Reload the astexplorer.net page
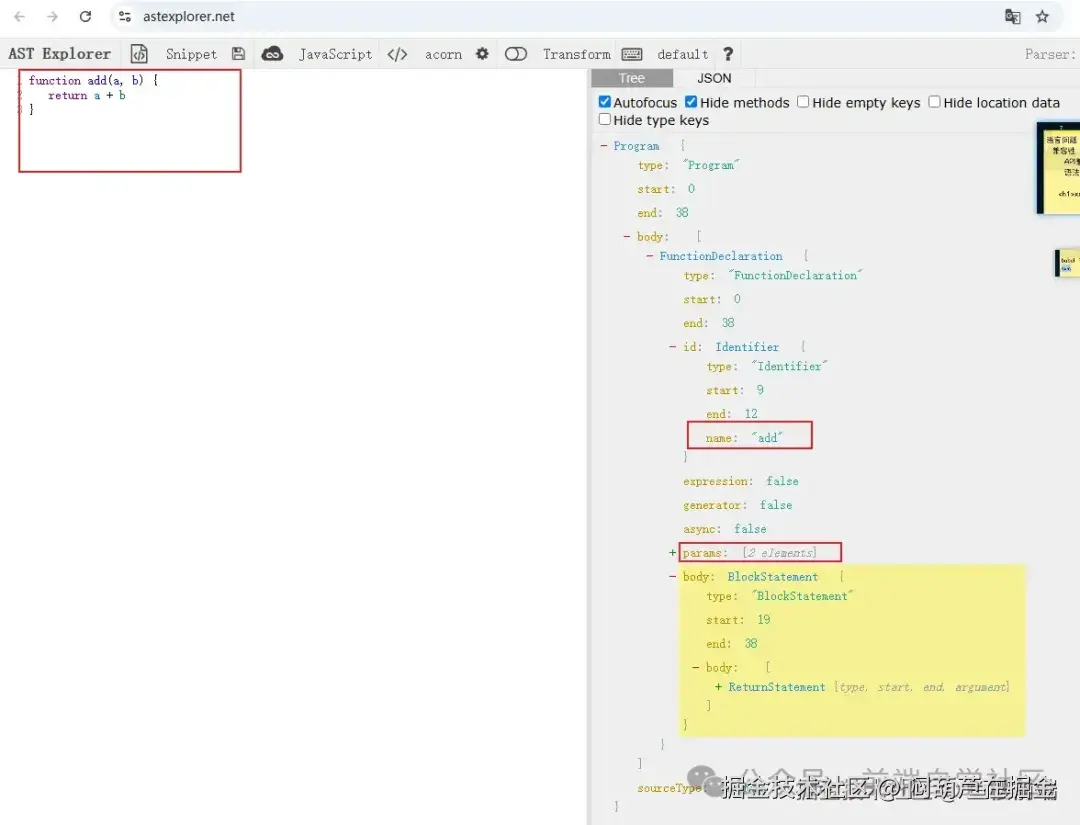The image size is (1080, 825). point(85,17)
